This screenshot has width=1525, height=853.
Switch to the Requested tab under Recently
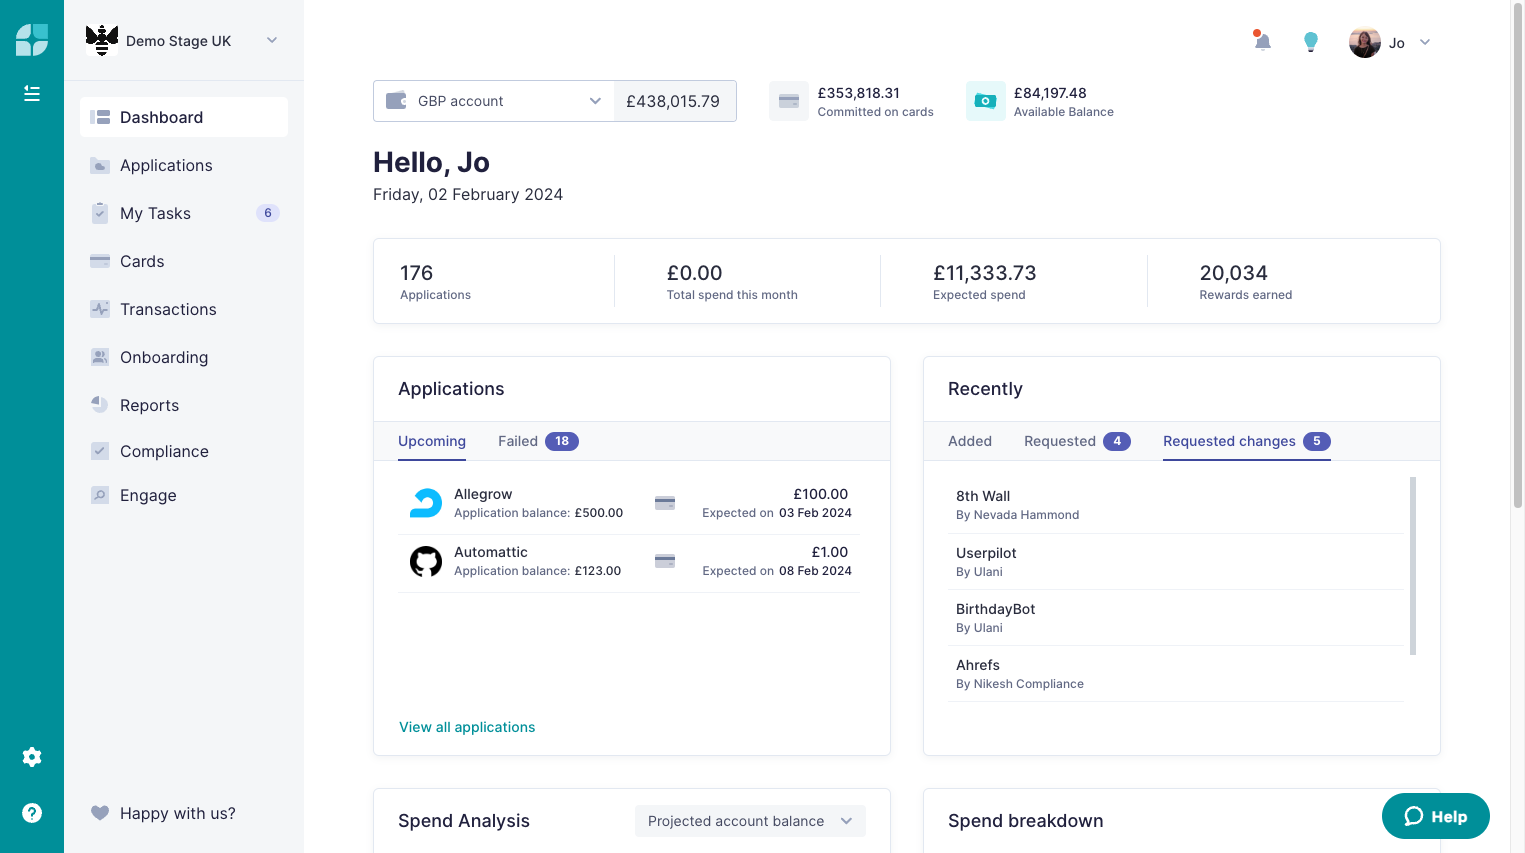click(x=1077, y=441)
